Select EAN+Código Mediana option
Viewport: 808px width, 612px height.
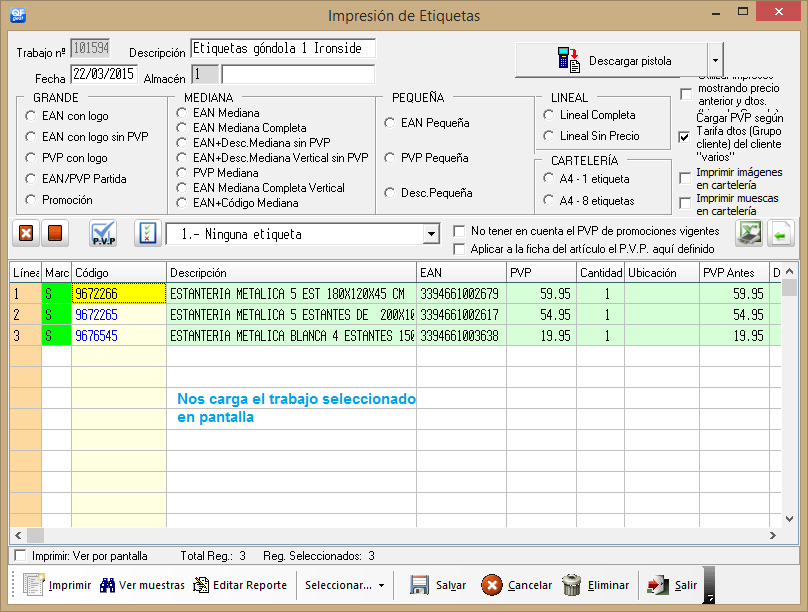pyautogui.click(x=181, y=202)
